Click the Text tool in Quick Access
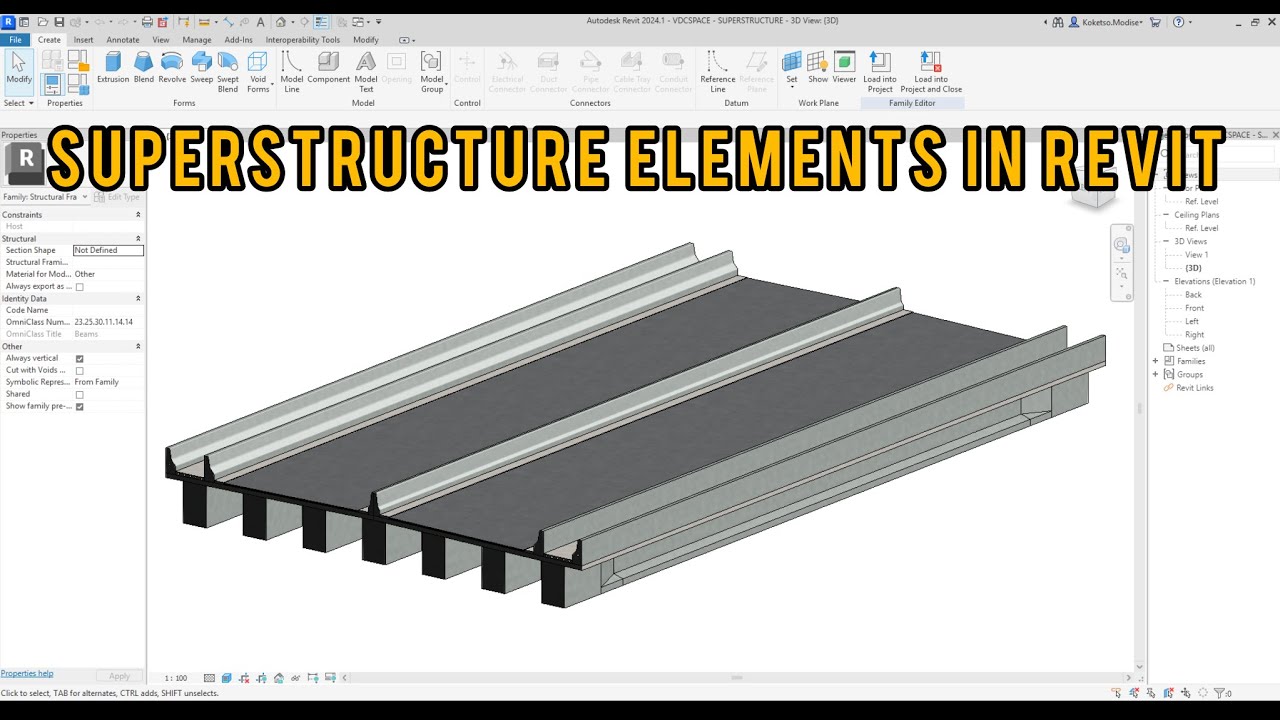The height and width of the screenshot is (720, 1280). [261, 22]
